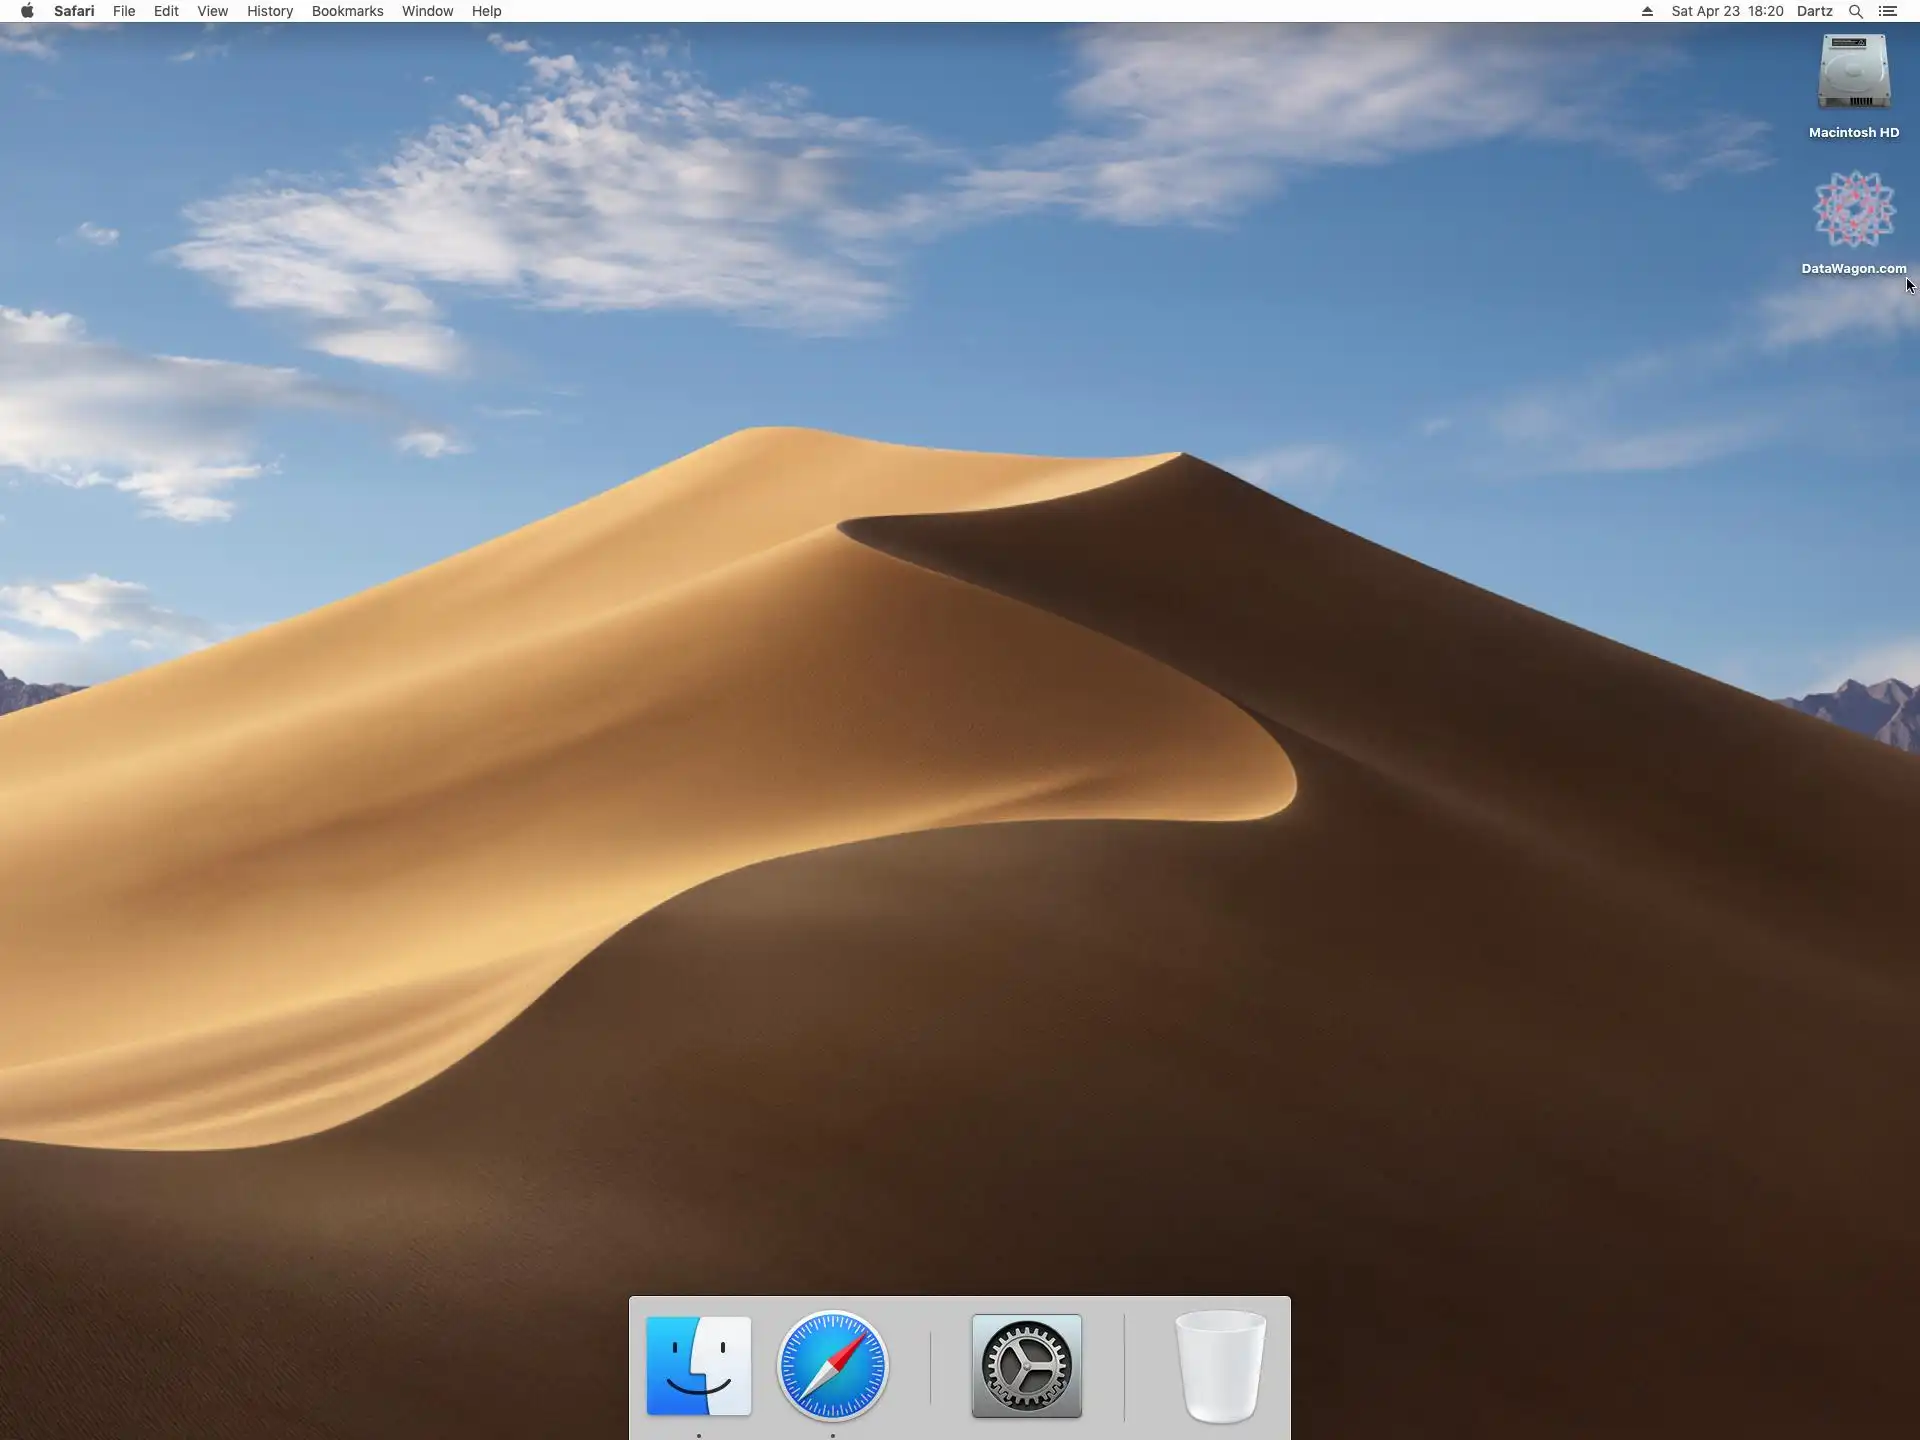This screenshot has height=1440, width=1920.
Task: Launch Finder from the Dock
Action: [x=698, y=1366]
